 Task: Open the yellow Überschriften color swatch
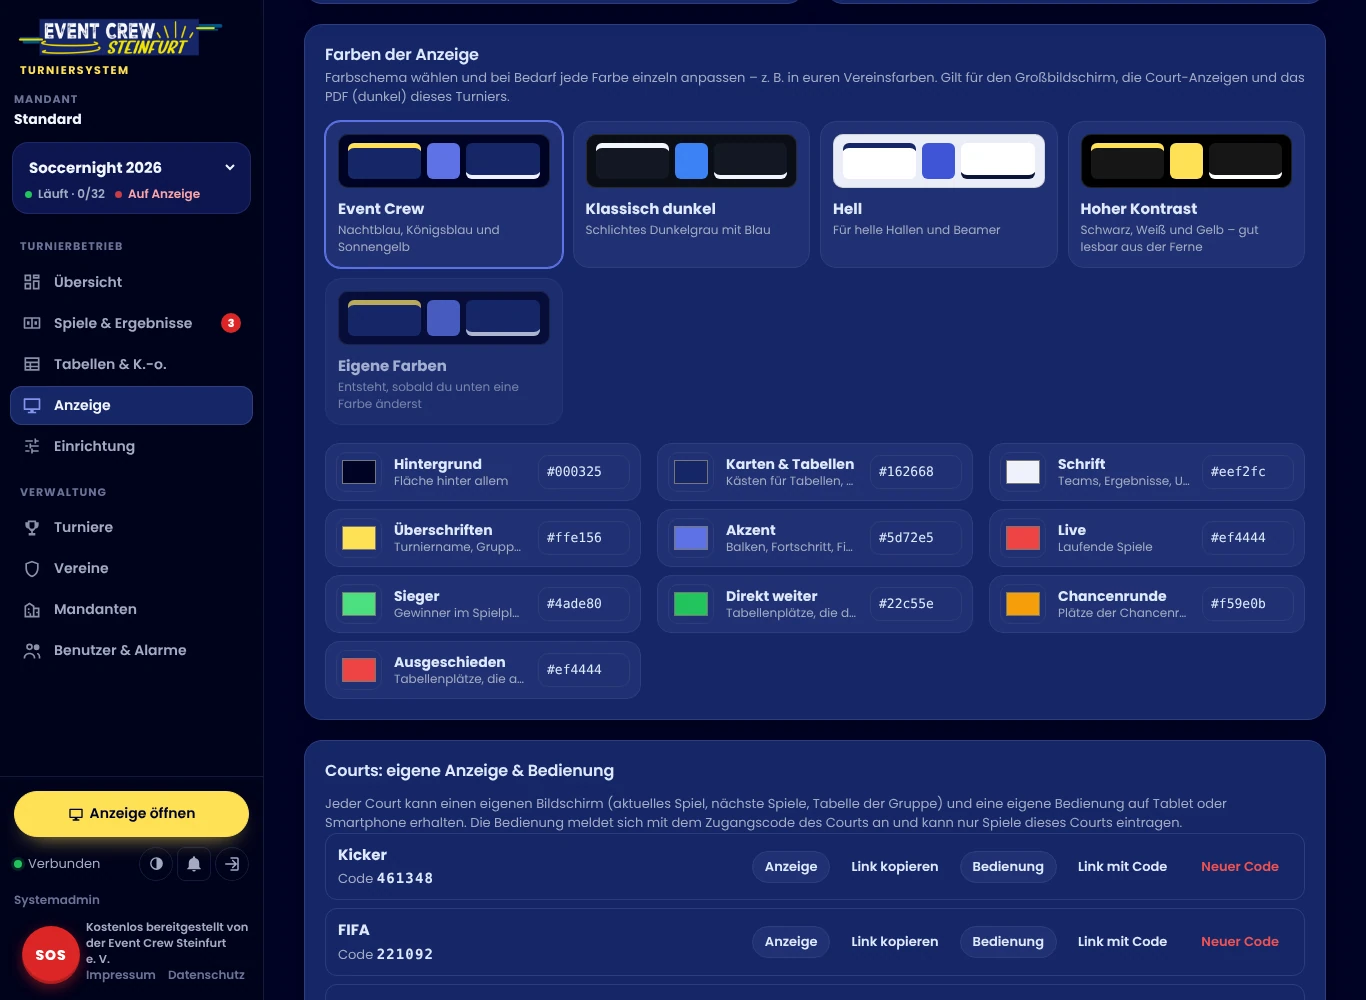pyautogui.click(x=359, y=538)
